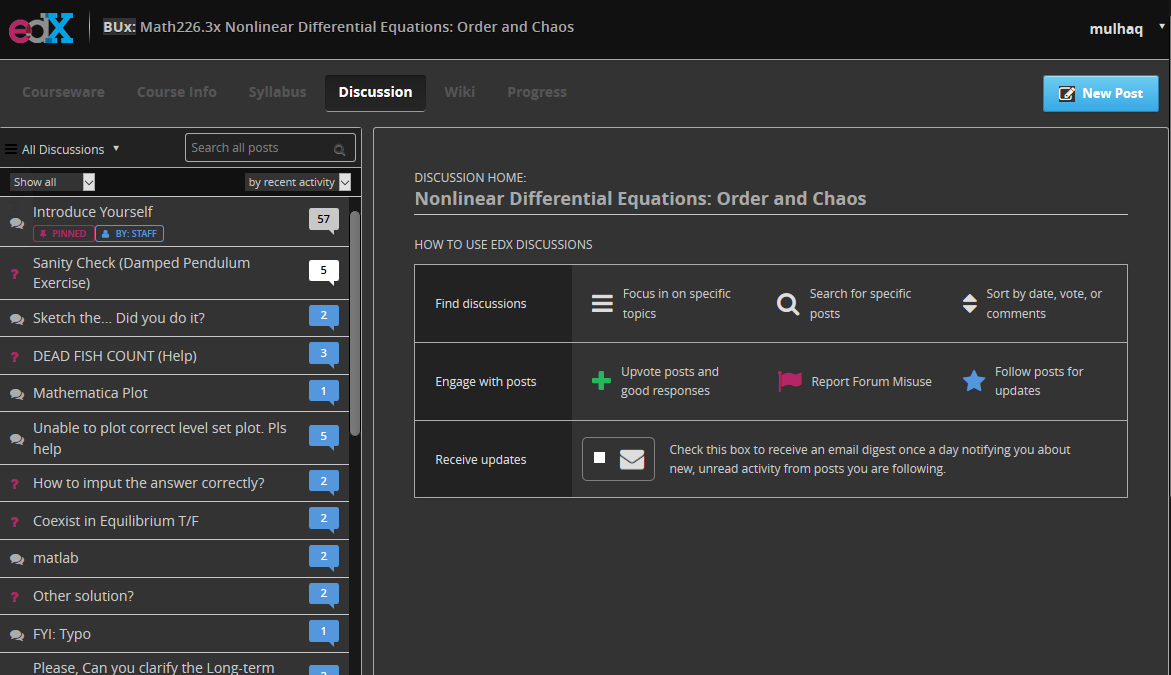Click the hamburger icon for focusing on specific topics

click(601, 302)
